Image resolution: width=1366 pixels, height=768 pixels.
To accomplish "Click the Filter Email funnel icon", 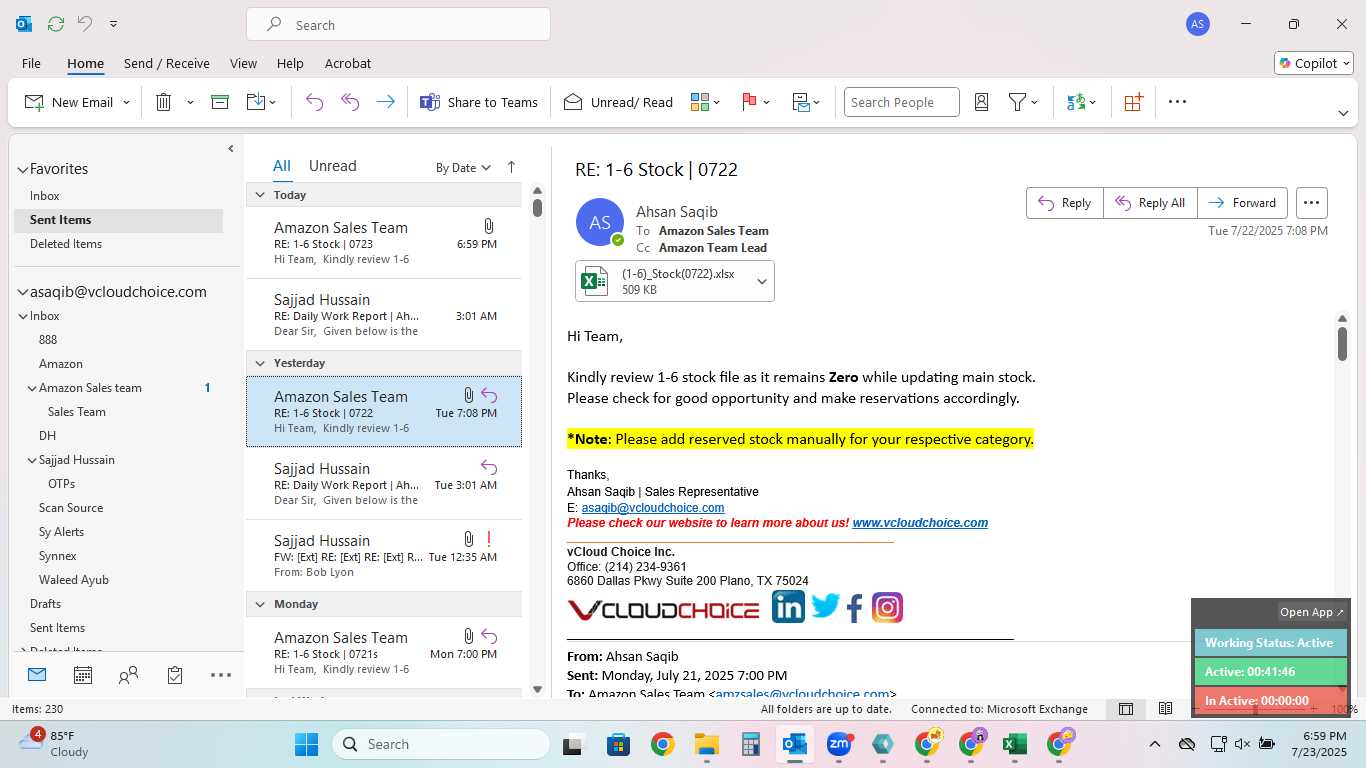I will tap(1017, 102).
